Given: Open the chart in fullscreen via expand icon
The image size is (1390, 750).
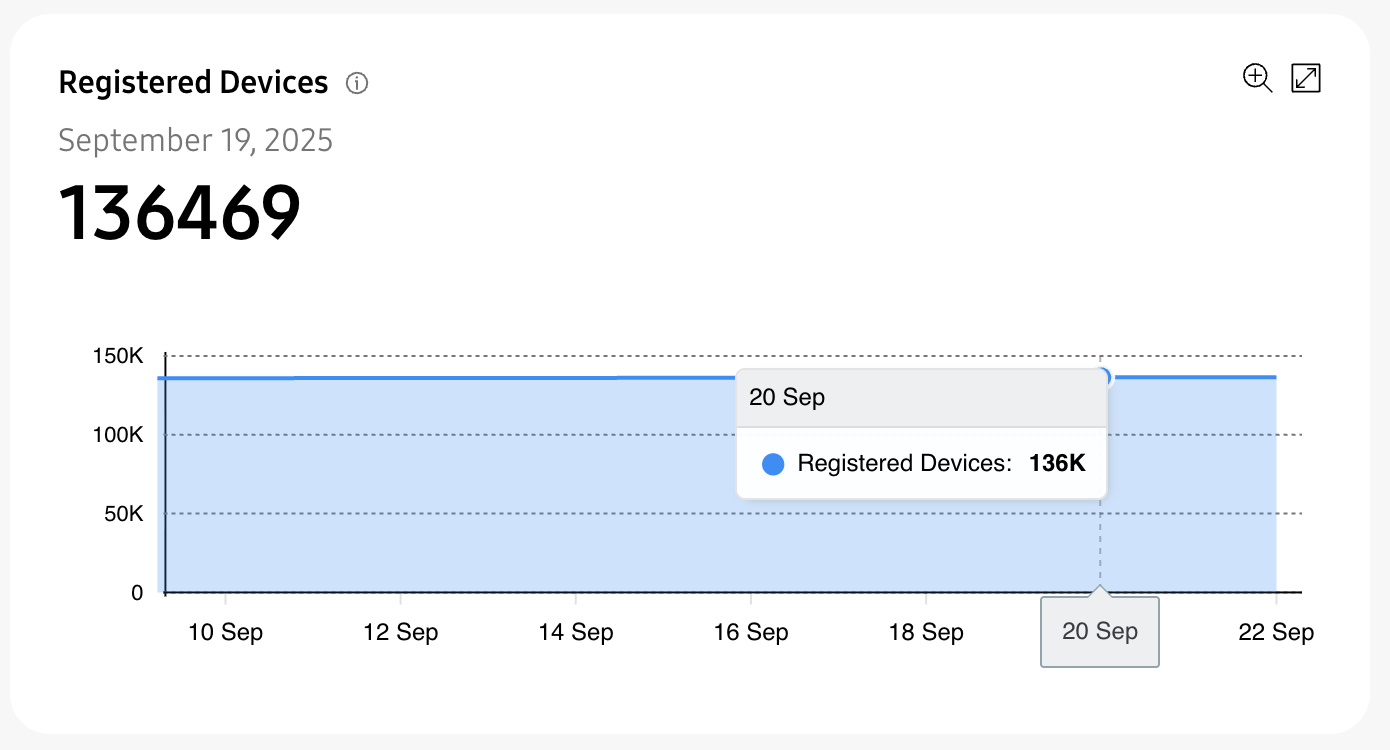Looking at the screenshot, I should coord(1306,78).
